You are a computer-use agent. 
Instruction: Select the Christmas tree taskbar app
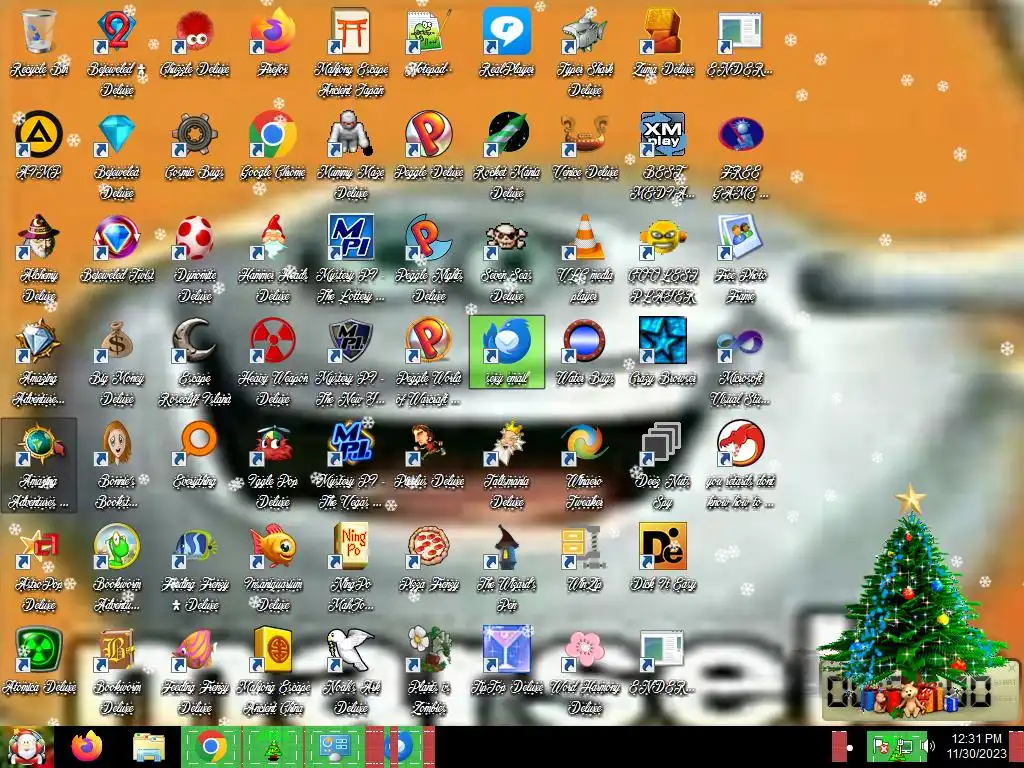pyautogui.click(x=274, y=747)
